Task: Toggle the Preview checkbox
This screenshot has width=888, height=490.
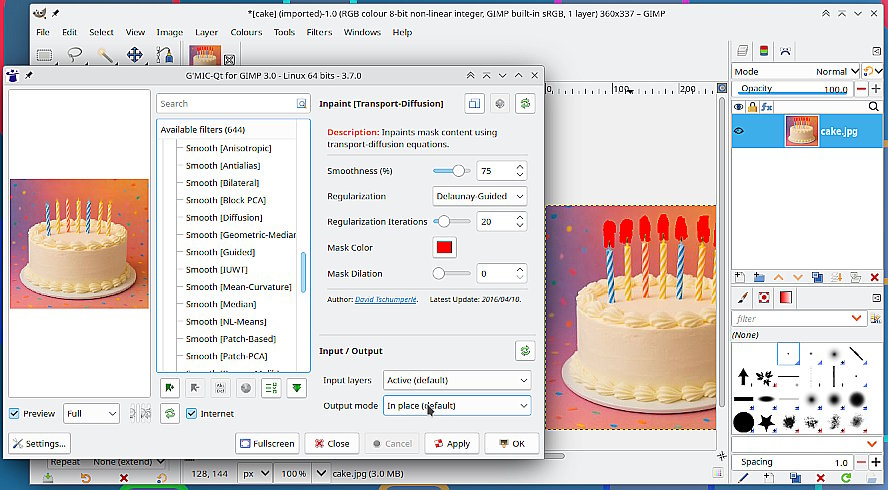Action: (x=14, y=413)
